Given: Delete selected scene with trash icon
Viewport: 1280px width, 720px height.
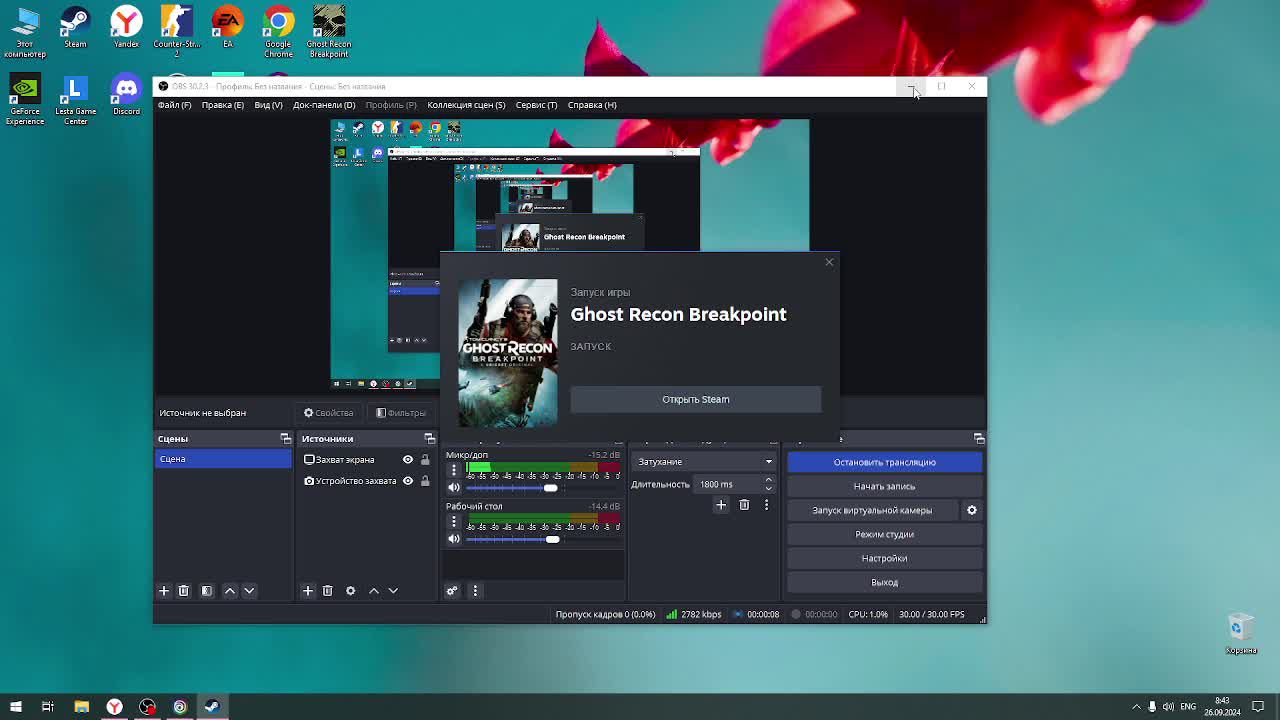Looking at the screenshot, I should pos(183,591).
